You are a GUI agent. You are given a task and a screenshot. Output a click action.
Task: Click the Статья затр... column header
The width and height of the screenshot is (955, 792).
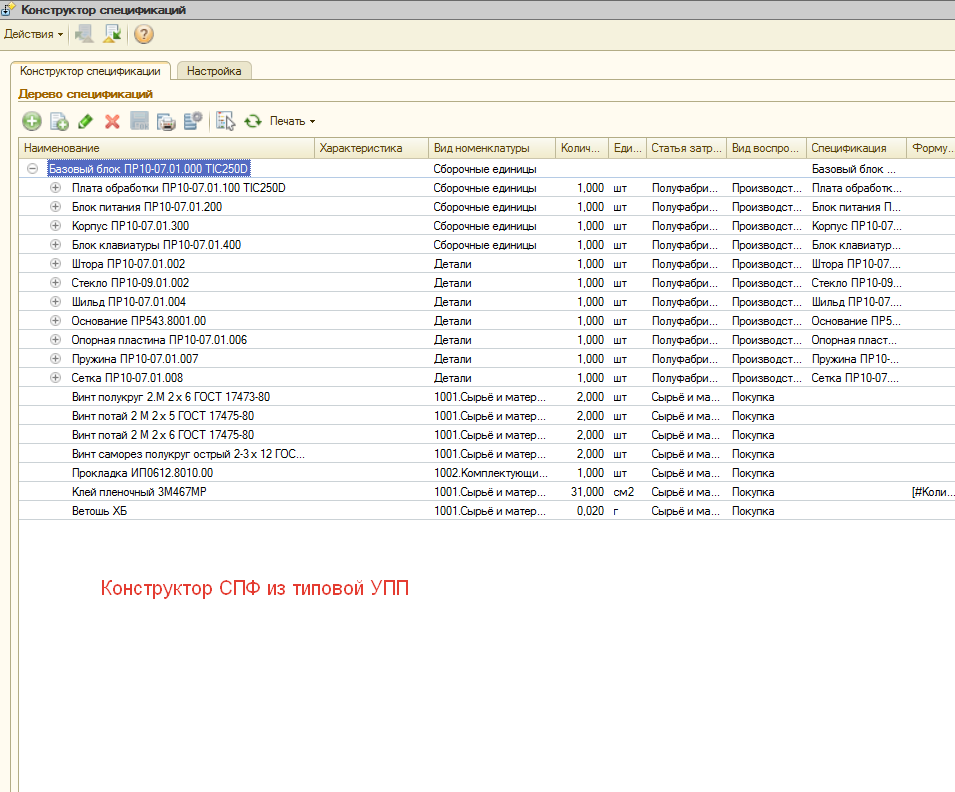click(x=686, y=148)
